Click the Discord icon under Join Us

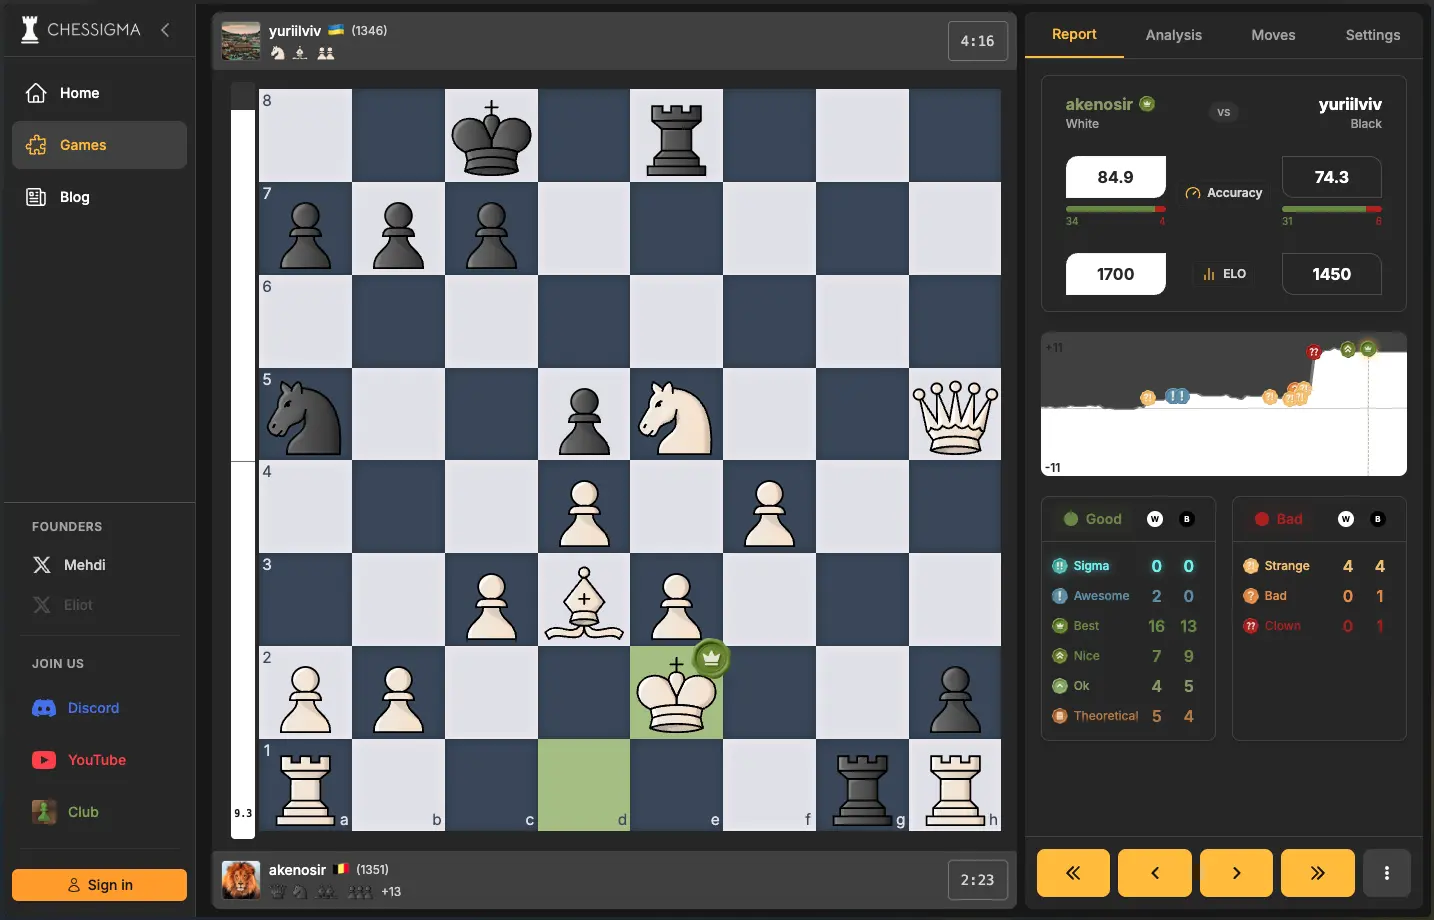(44, 708)
